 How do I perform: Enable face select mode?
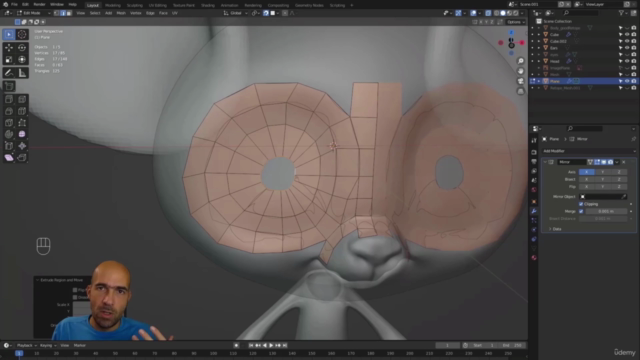pyautogui.click(x=69, y=13)
